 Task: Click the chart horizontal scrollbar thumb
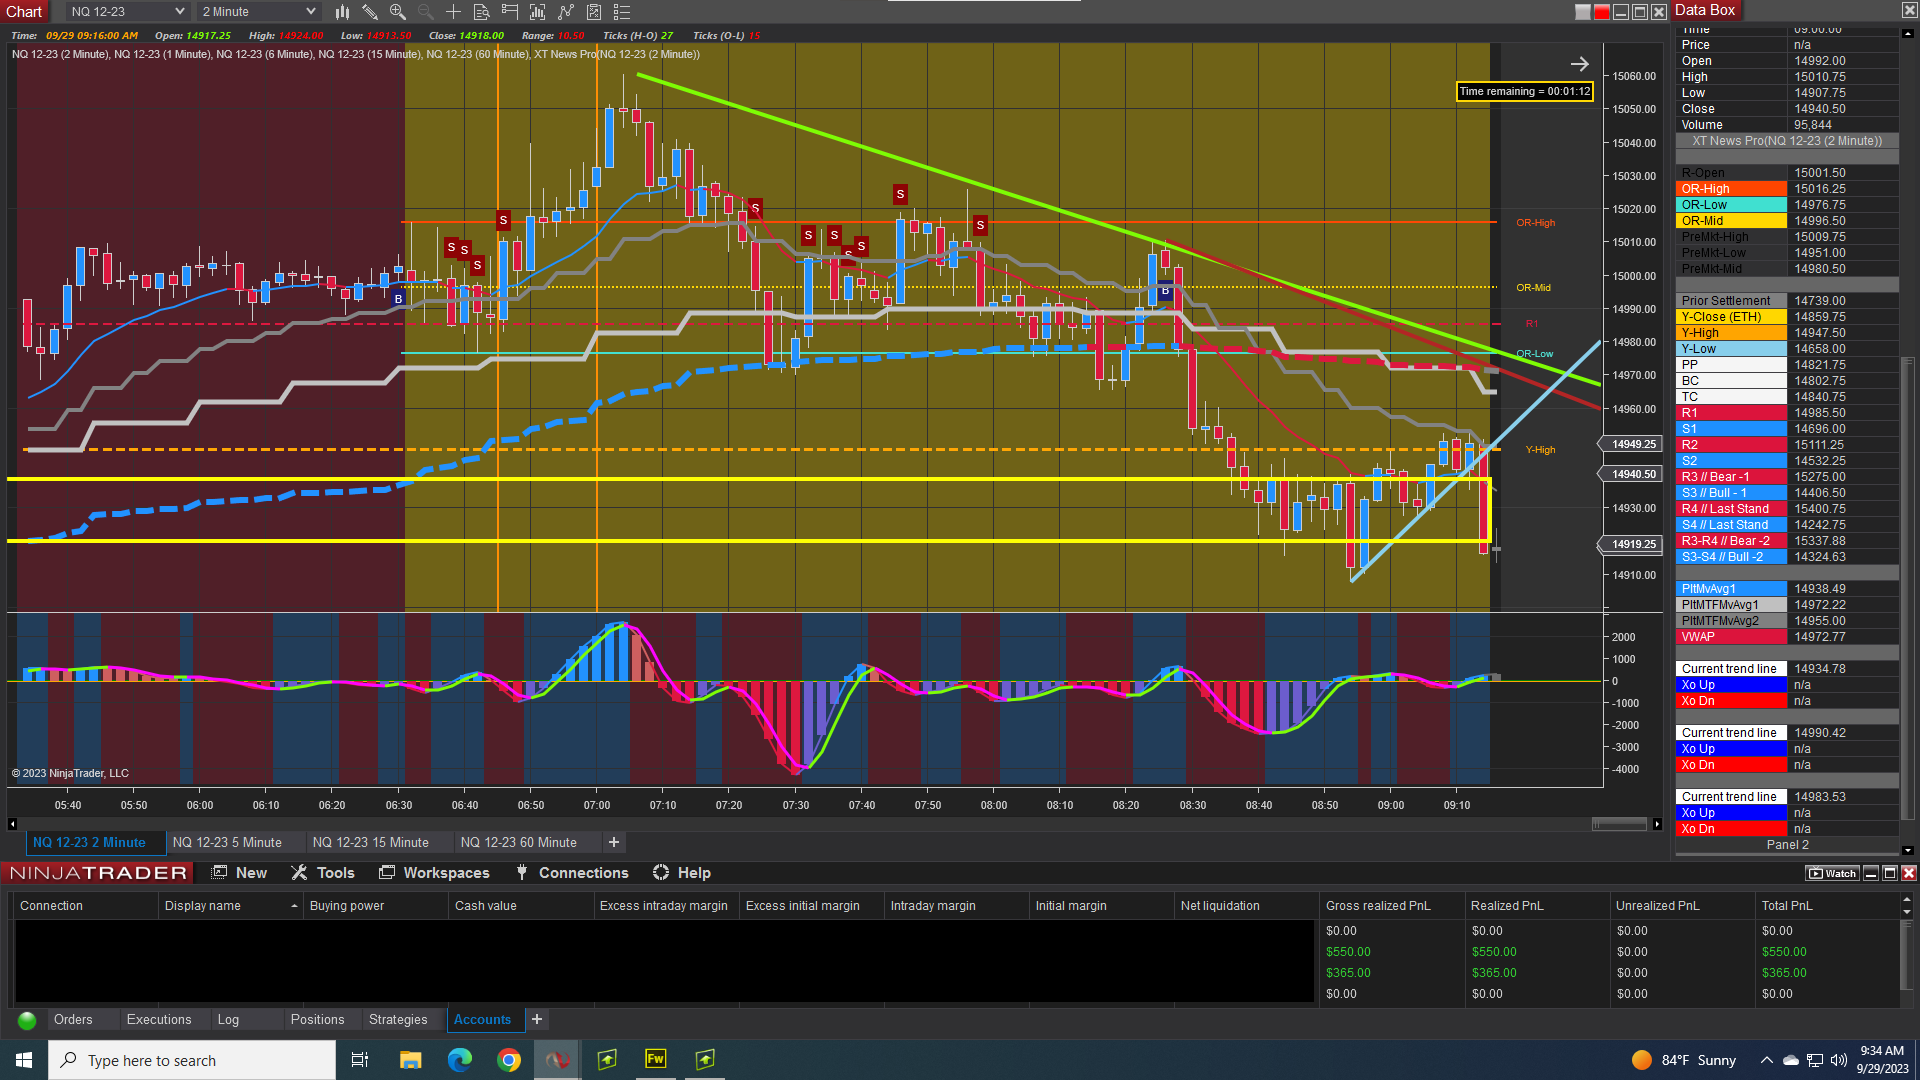[x=1619, y=824]
